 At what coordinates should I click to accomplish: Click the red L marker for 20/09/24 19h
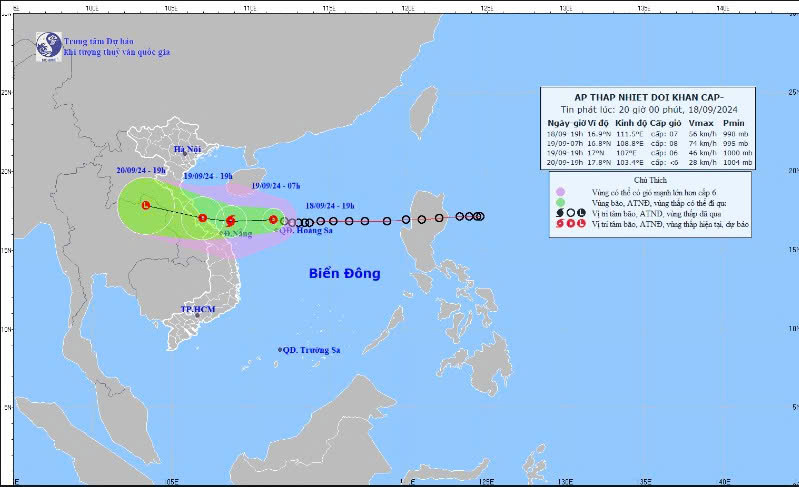[x=146, y=205]
